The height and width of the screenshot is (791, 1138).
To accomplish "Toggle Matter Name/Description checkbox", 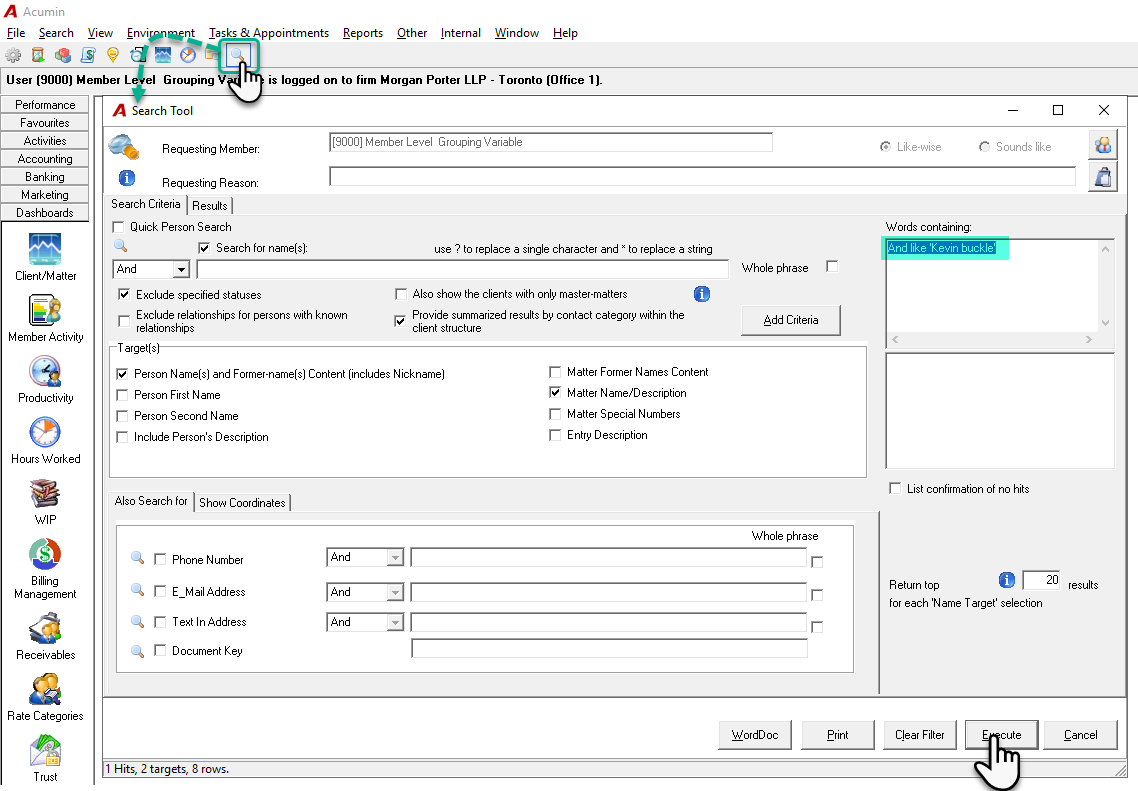I will click(x=555, y=393).
